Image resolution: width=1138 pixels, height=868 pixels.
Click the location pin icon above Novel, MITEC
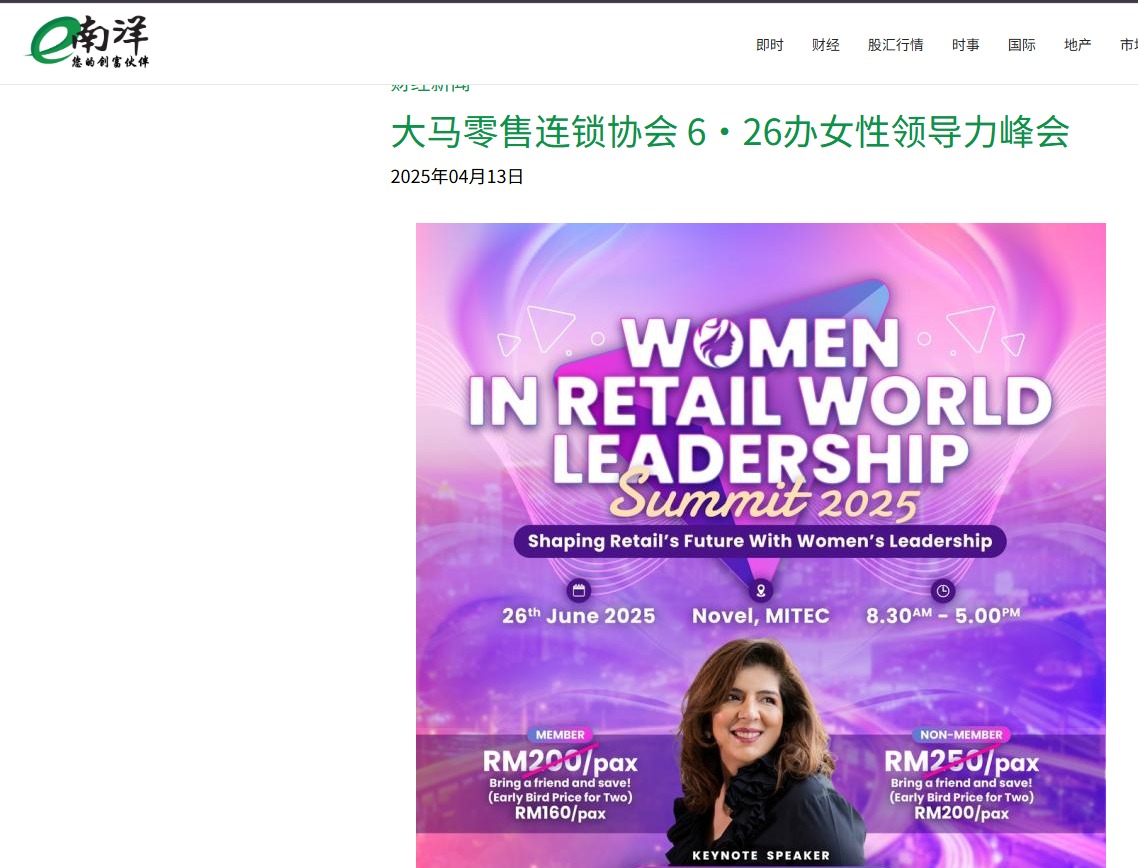(x=761, y=590)
